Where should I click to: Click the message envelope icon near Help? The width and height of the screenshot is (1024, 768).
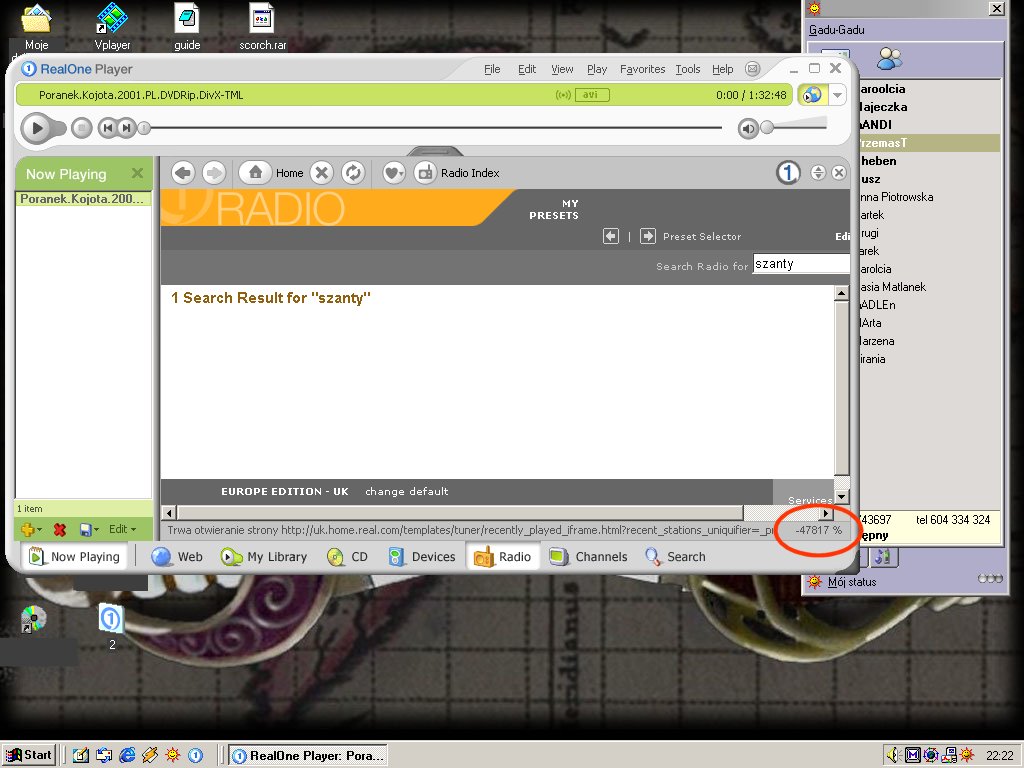click(x=752, y=69)
